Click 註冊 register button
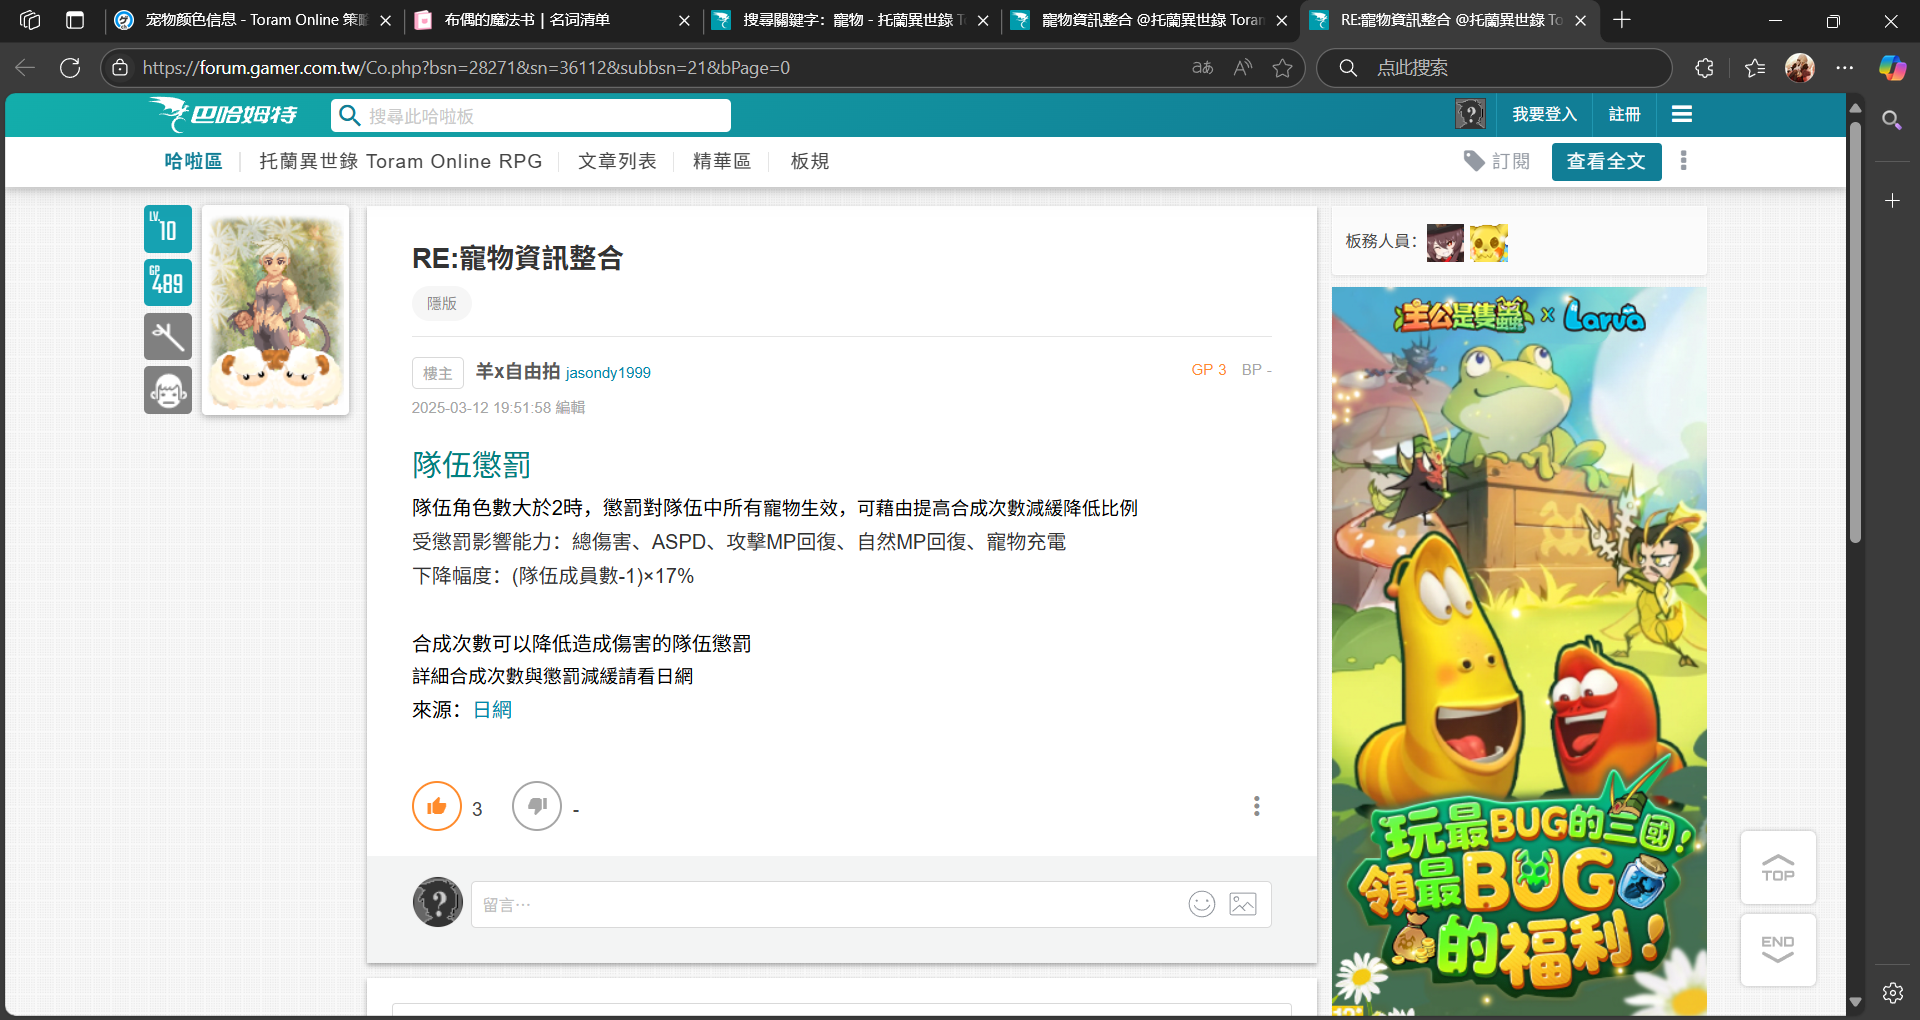This screenshot has width=1920, height=1020. (x=1624, y=114)
